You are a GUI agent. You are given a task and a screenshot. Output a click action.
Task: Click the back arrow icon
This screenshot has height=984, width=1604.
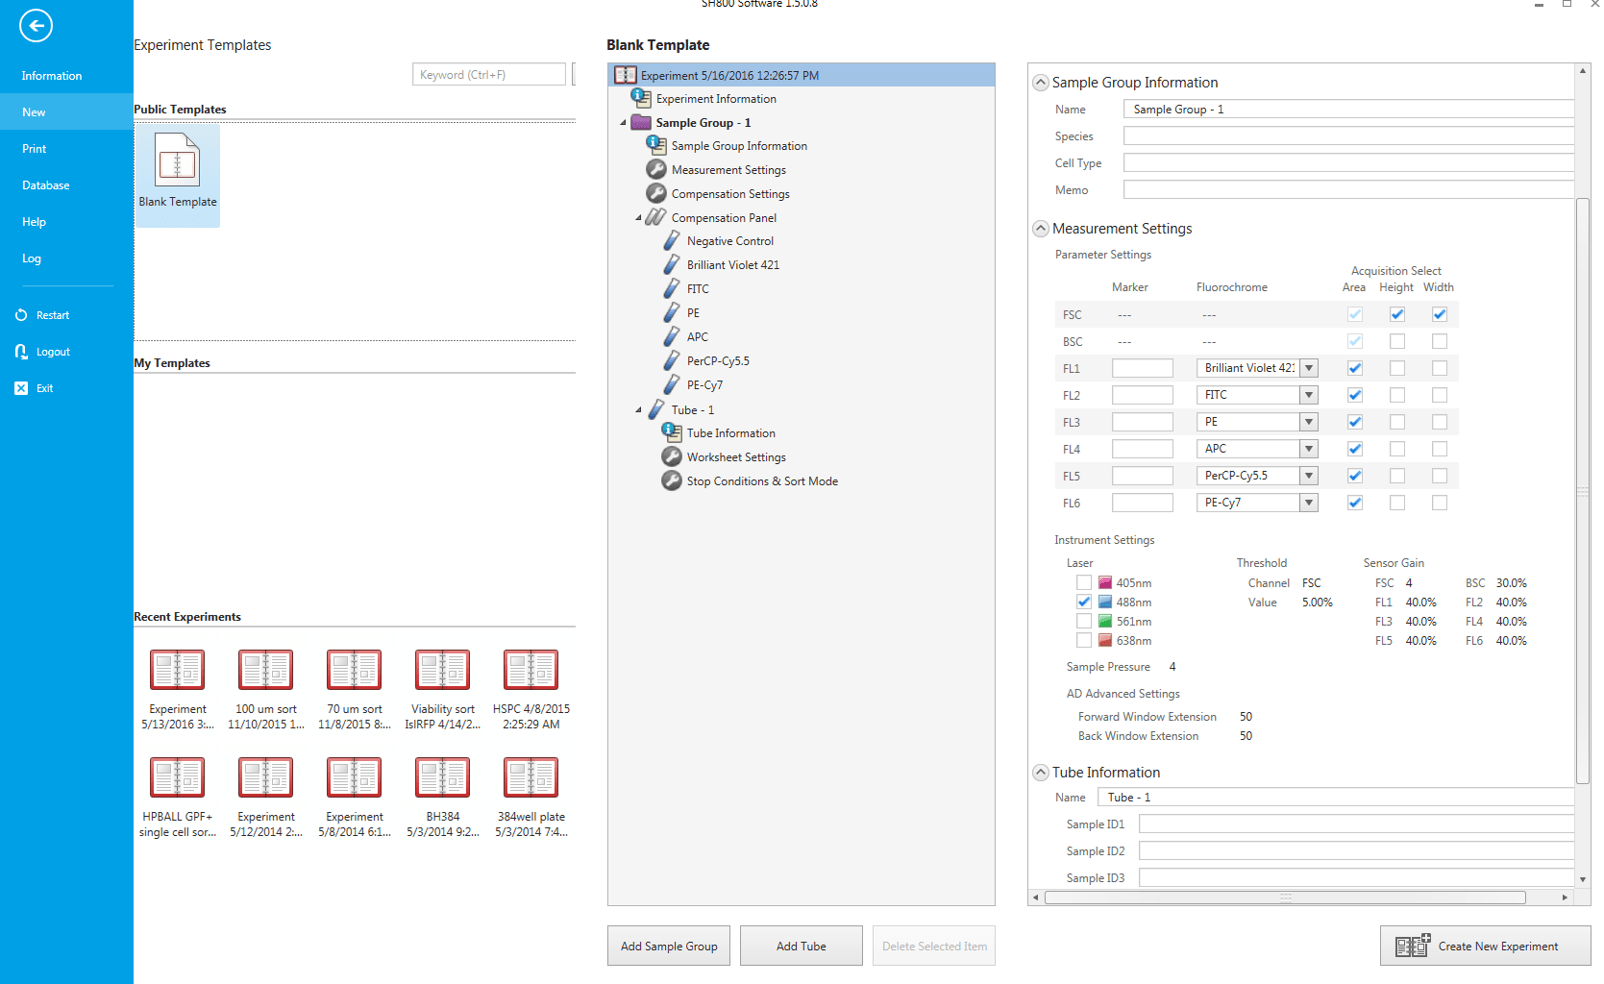tap(36, 26)
